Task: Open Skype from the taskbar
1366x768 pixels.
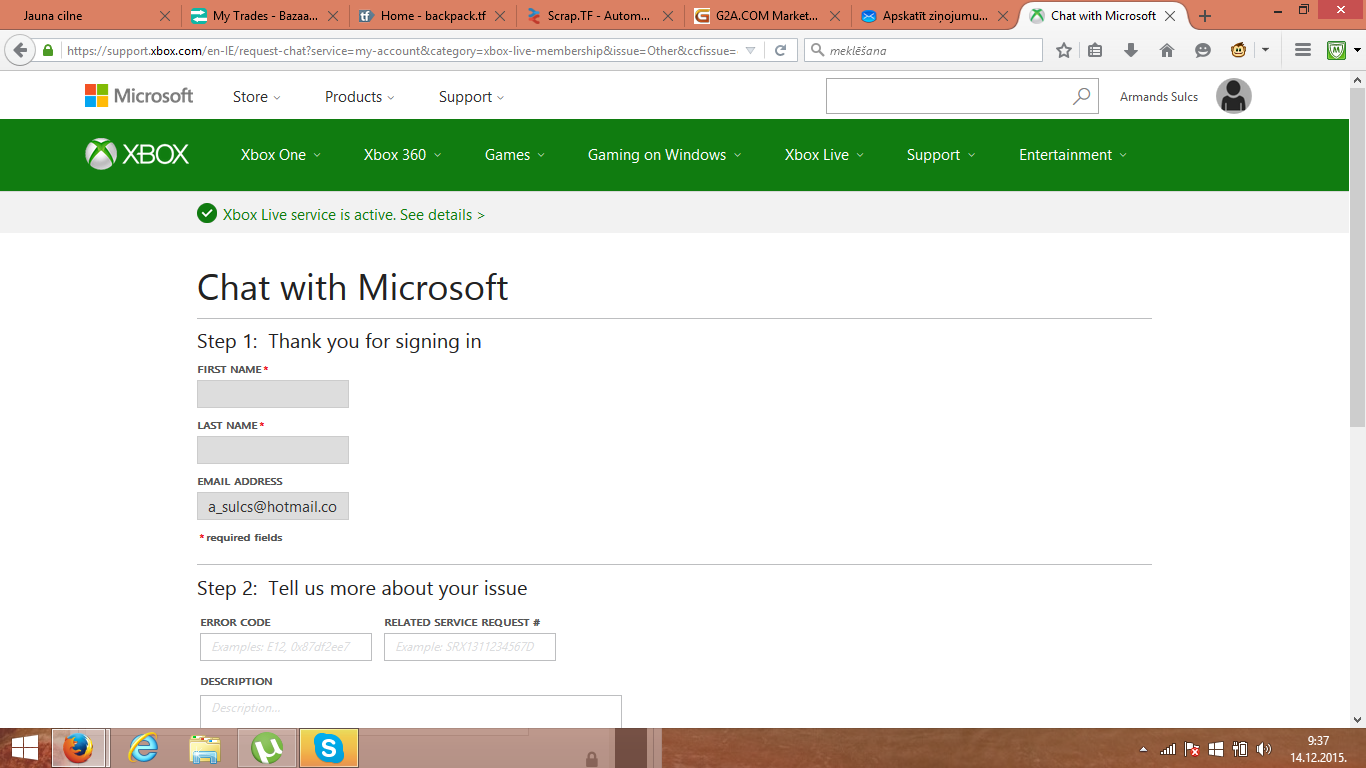Action: 329,748
